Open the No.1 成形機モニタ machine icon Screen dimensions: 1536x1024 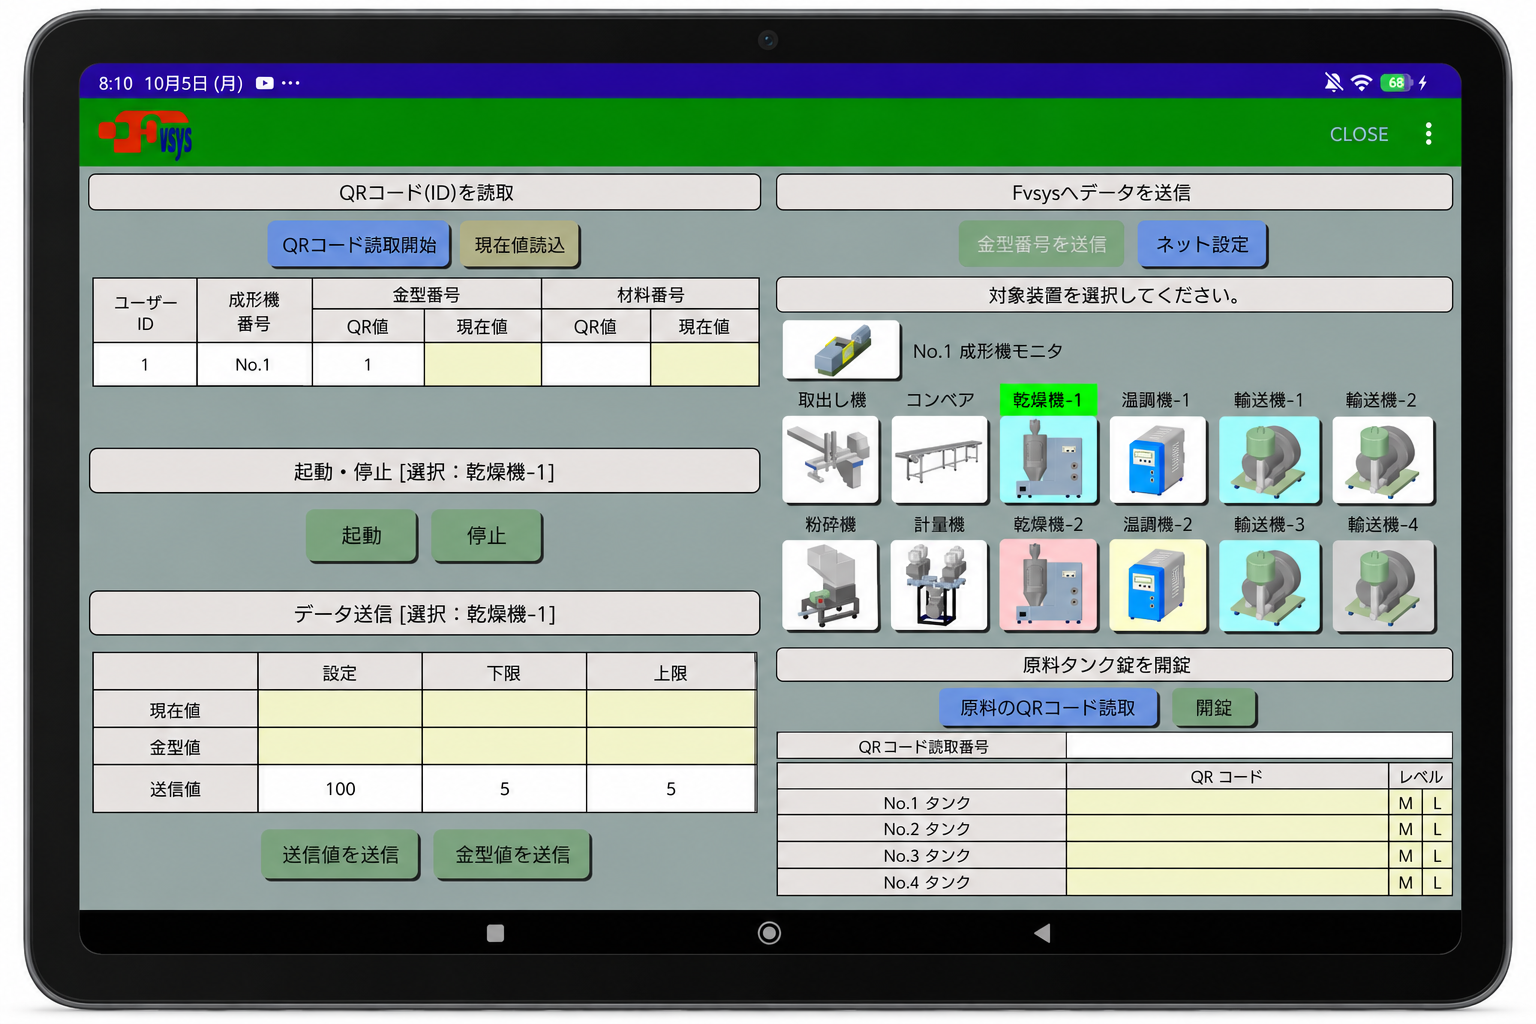[841, 350]
